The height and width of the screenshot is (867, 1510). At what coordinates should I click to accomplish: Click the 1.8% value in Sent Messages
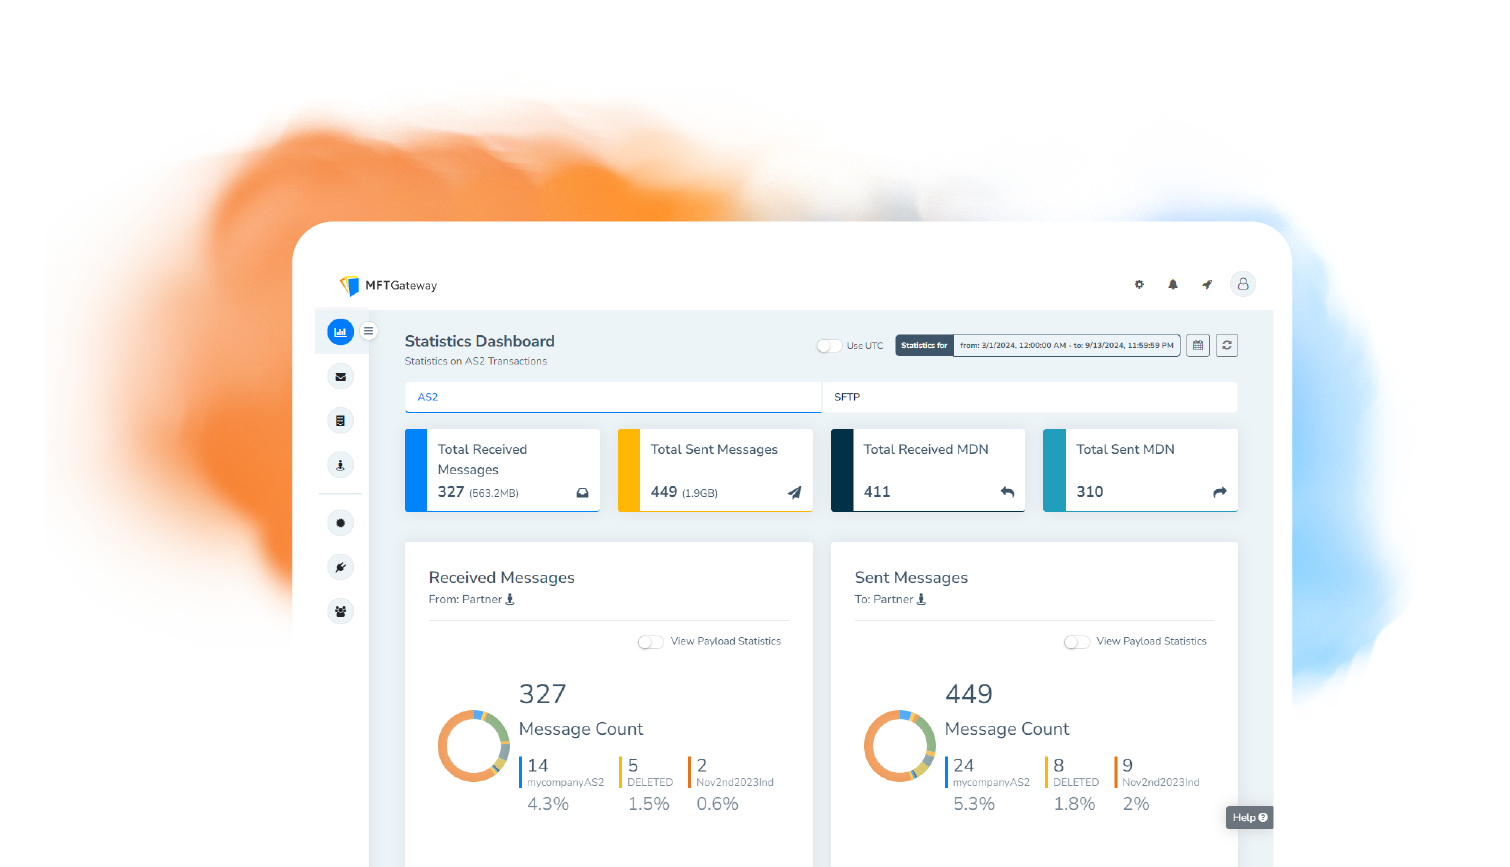tap(1075, 804)
